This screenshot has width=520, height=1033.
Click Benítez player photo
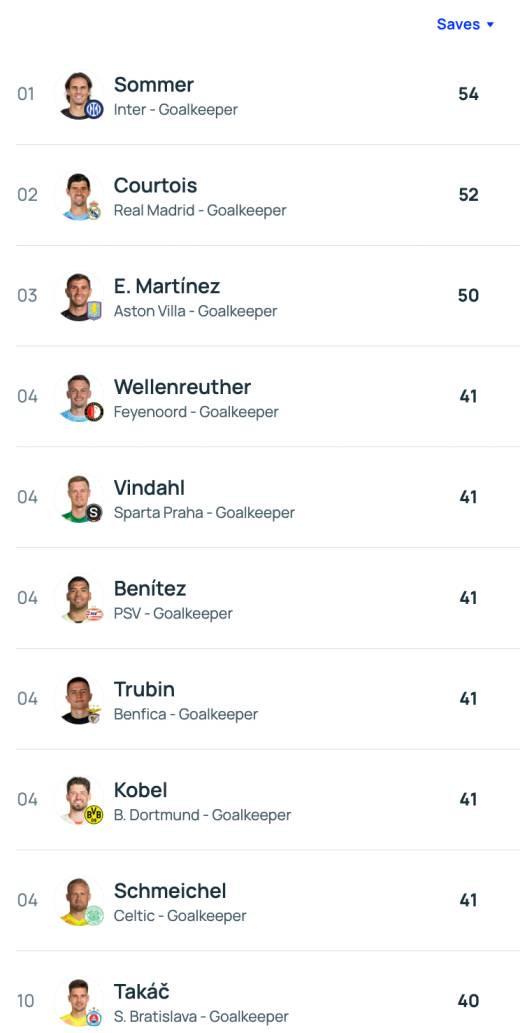[79, 600]
